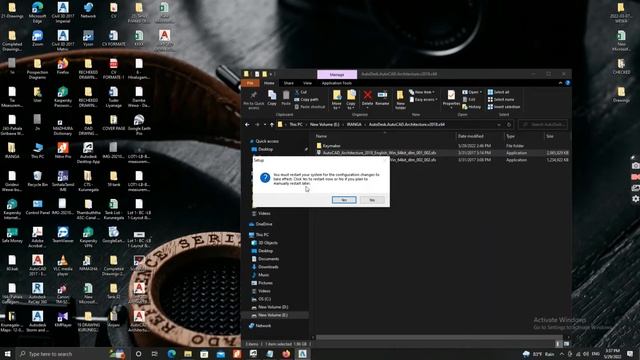The image size is (640, 360).
Task: Click the Zoom desktop shortcut
Action: [38, 39]
